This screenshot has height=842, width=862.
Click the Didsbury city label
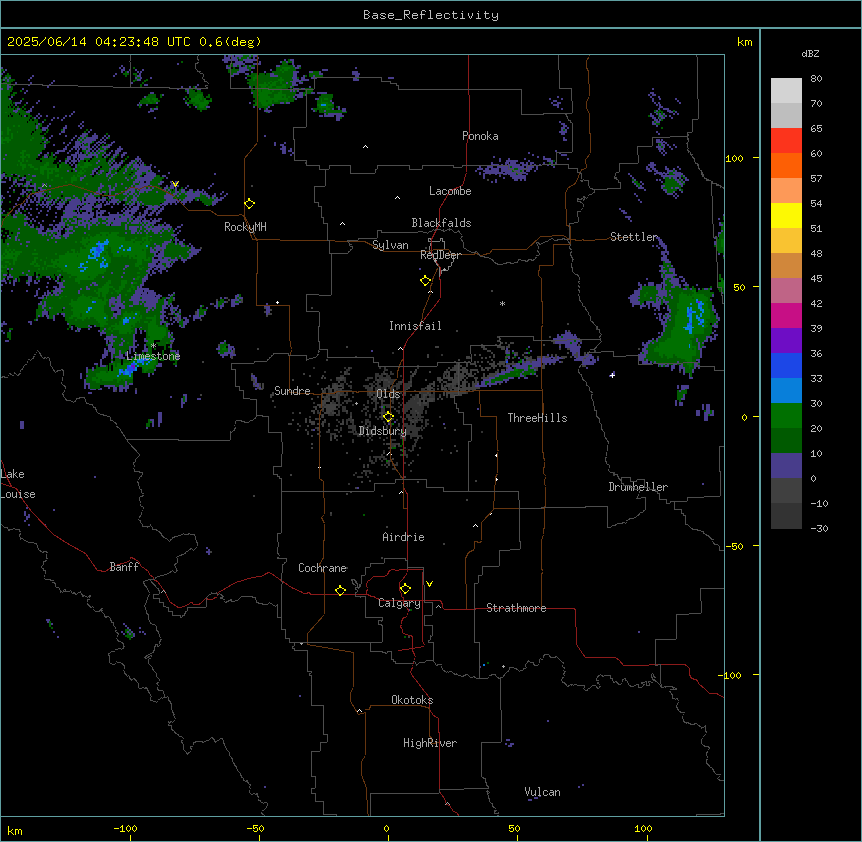(383, 431)
